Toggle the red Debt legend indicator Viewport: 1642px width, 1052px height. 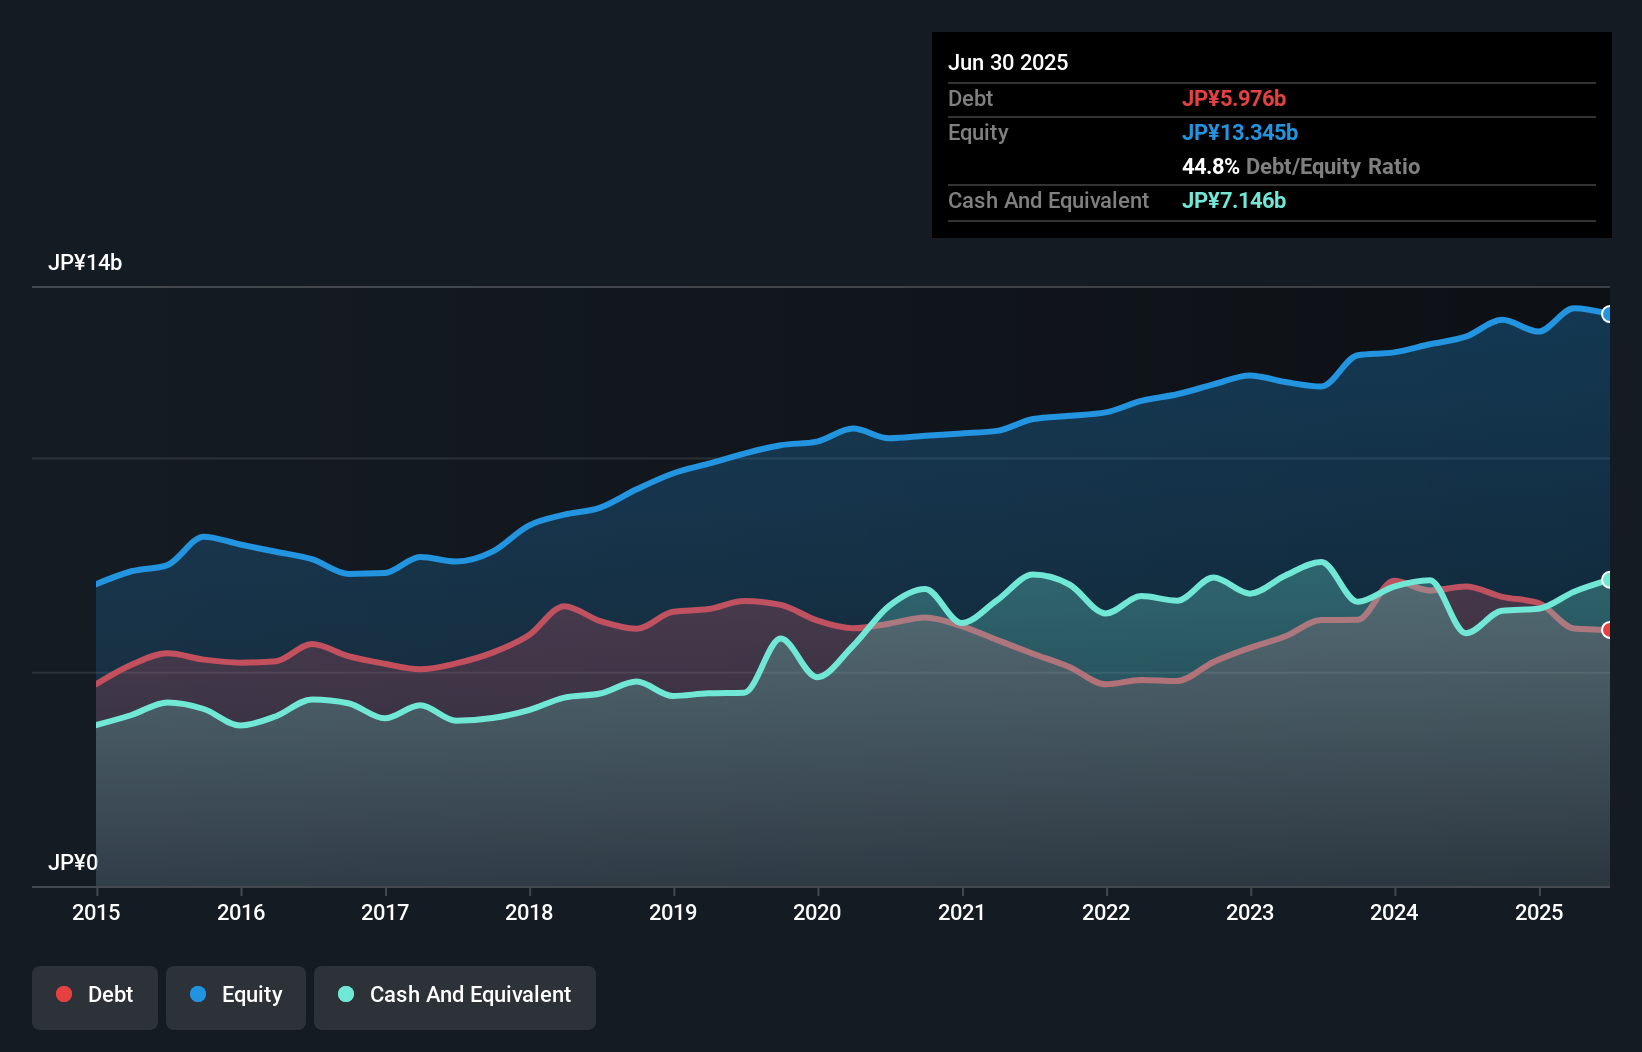click(64, 994)
